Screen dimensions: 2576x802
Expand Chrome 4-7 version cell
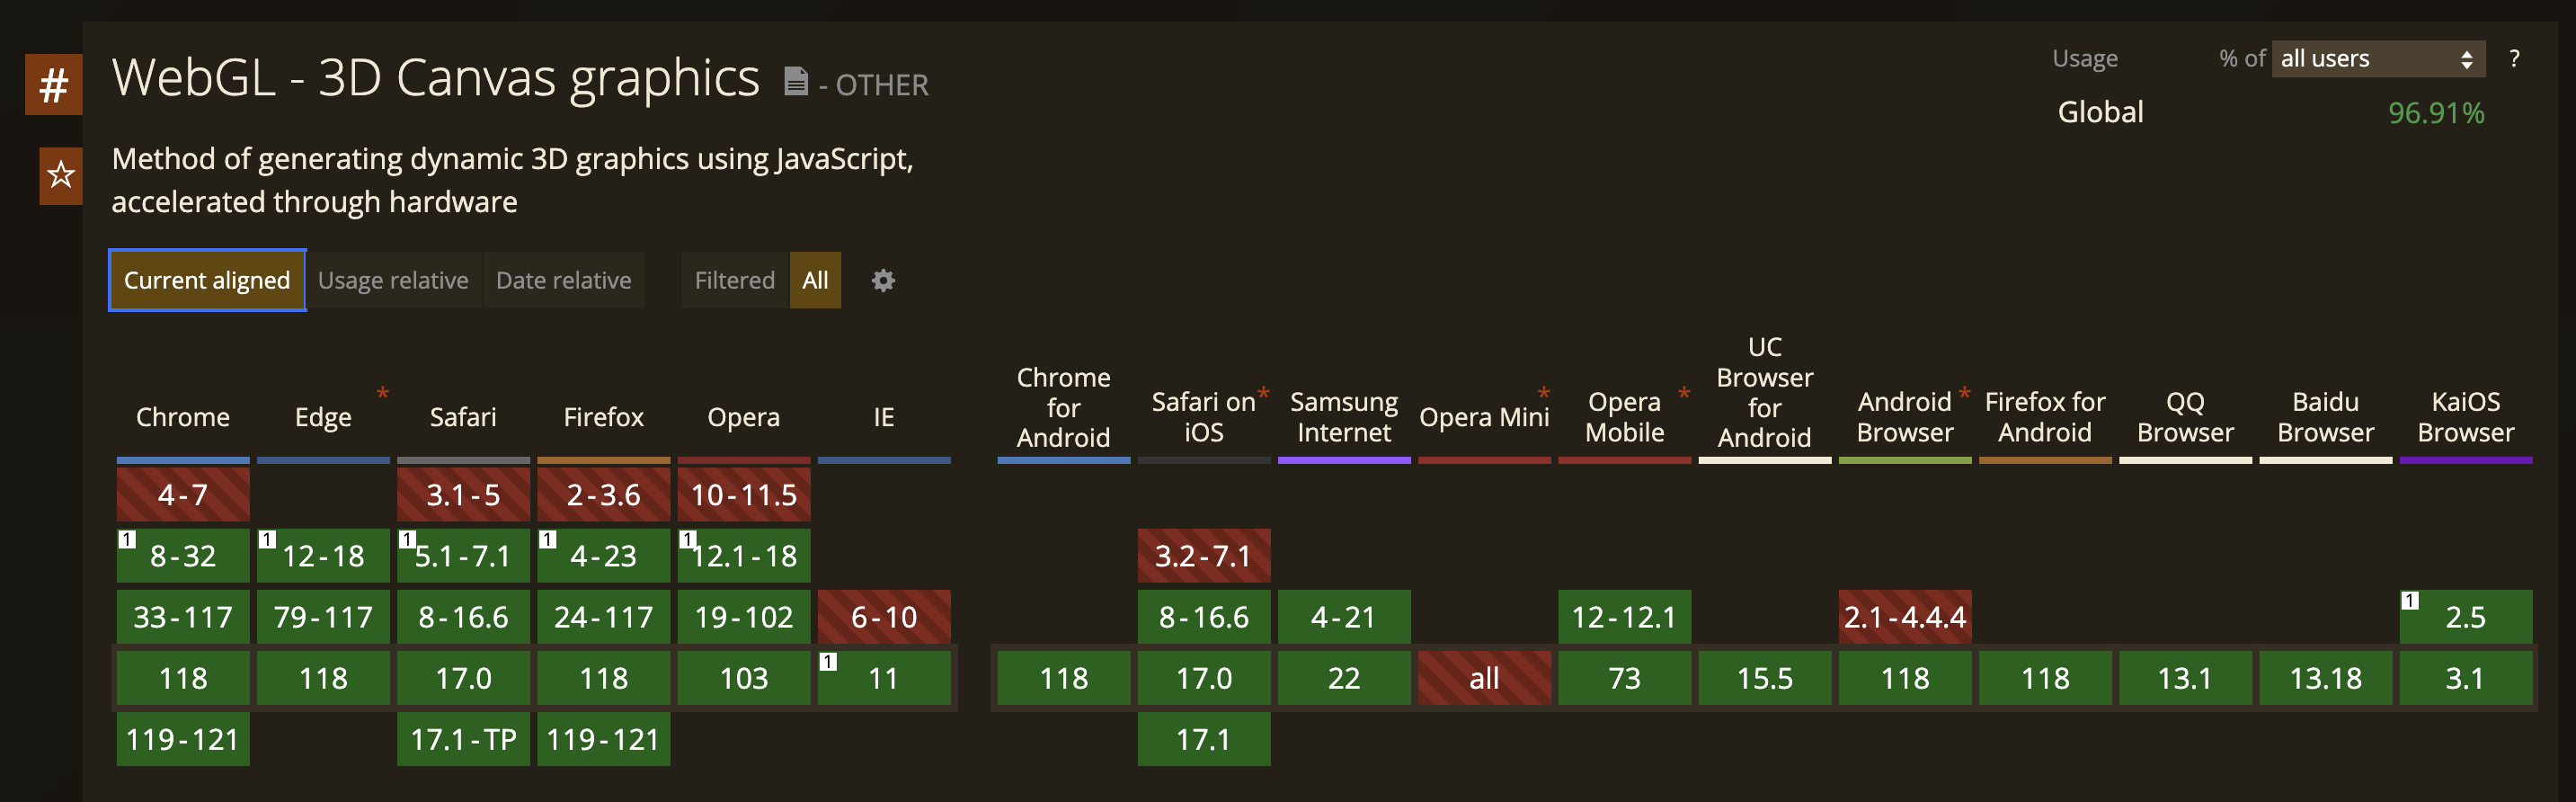(183, 495)
